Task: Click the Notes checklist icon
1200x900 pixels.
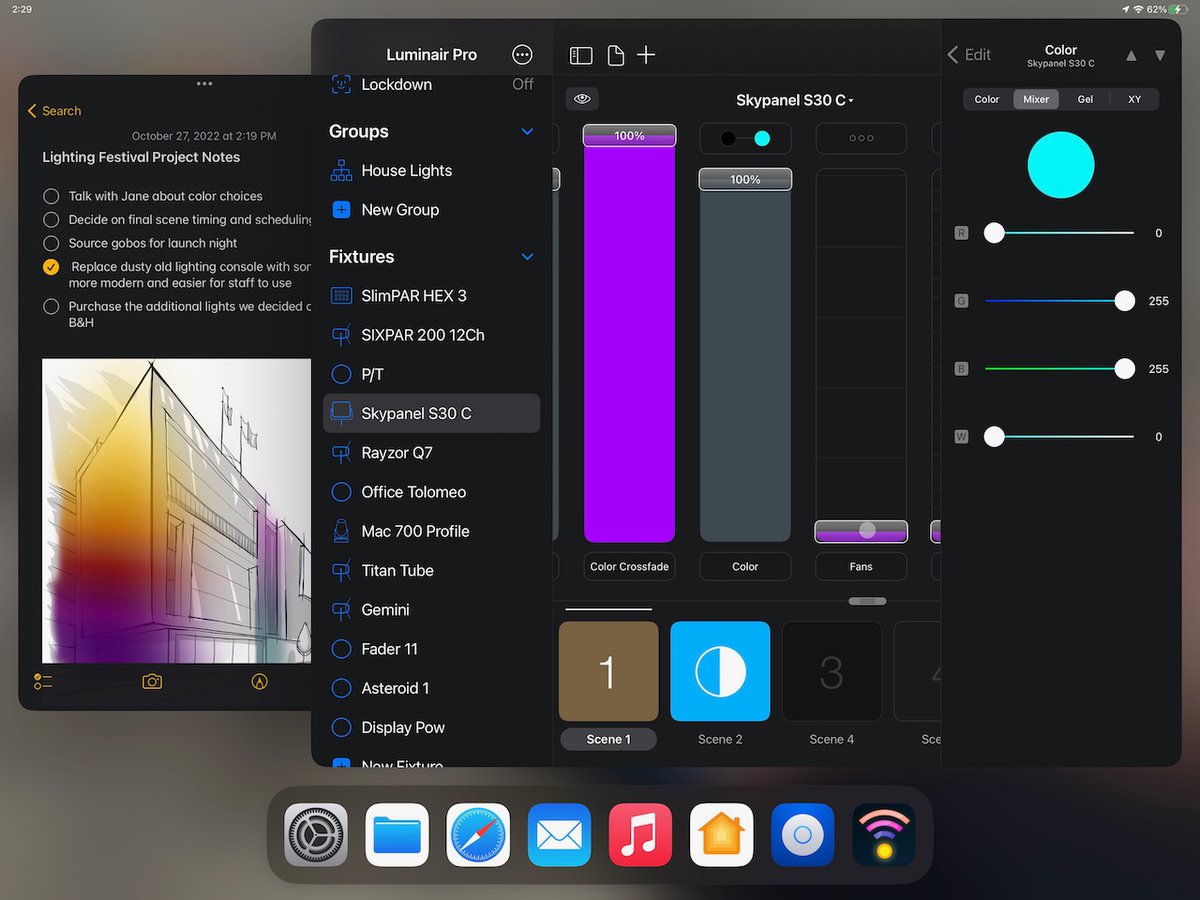Action: coord(43,681)
